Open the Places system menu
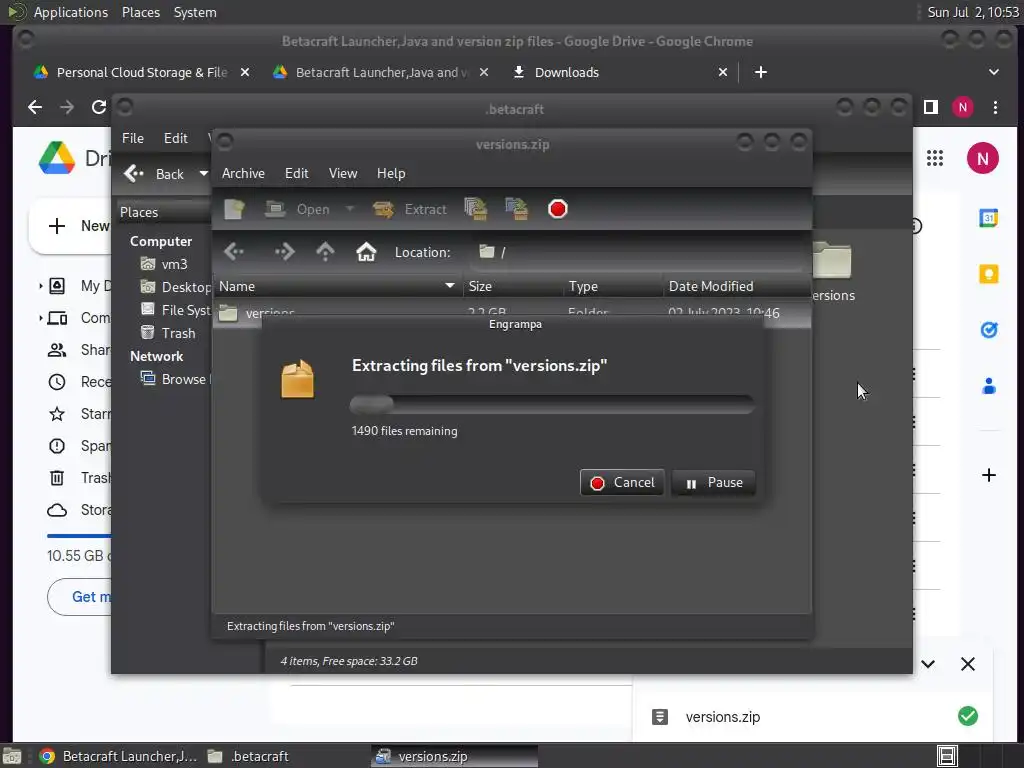 (141, 12)
